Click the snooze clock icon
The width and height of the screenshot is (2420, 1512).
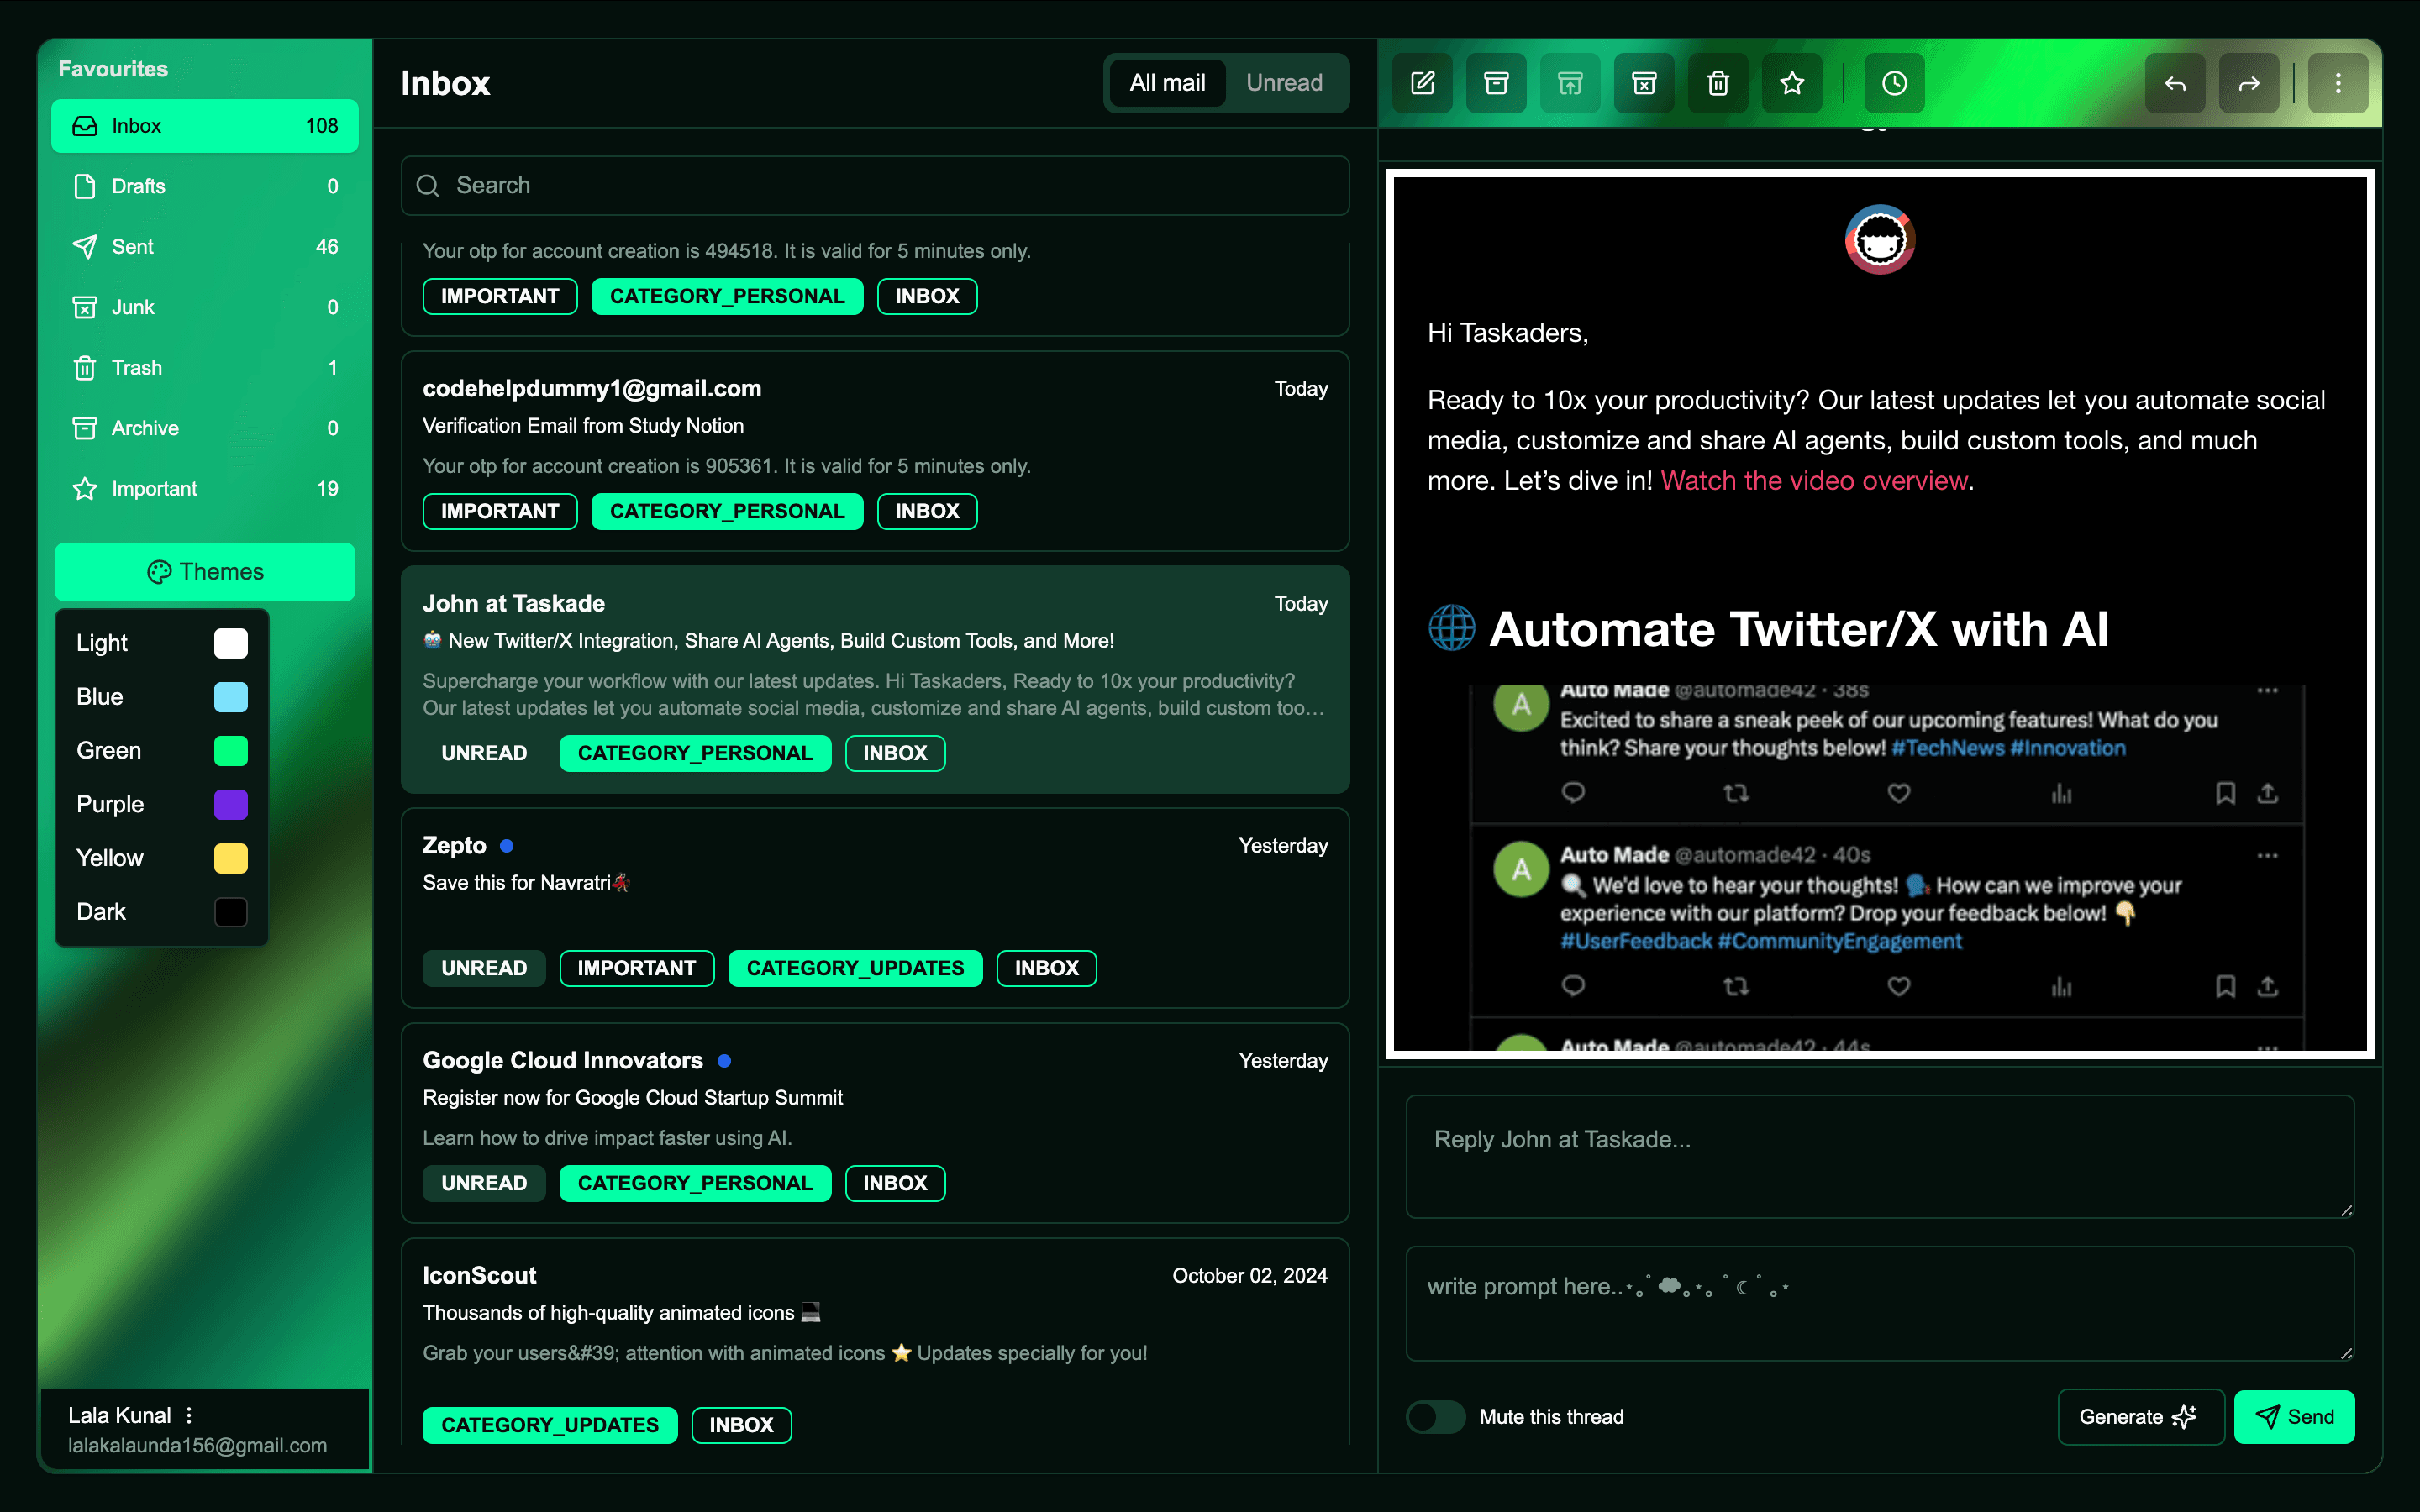(1894, 83)
